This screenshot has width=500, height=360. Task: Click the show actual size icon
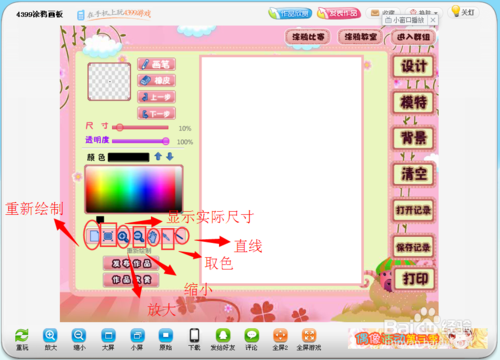[108, 236]
